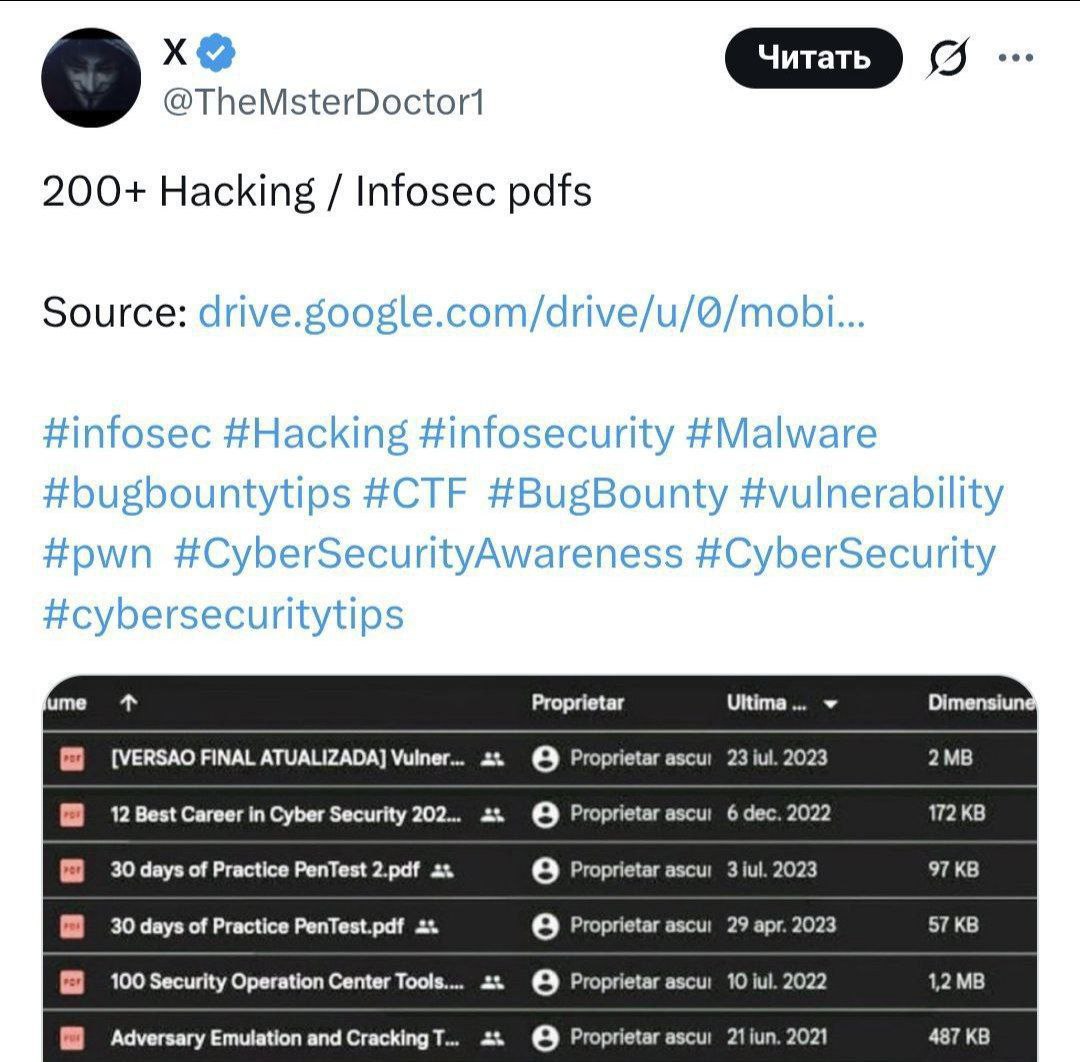The height and width of the screenshot is (1062, 1080).
Task: Open Adversary Emulation and Cracking file
Action: pos(285,1038)
